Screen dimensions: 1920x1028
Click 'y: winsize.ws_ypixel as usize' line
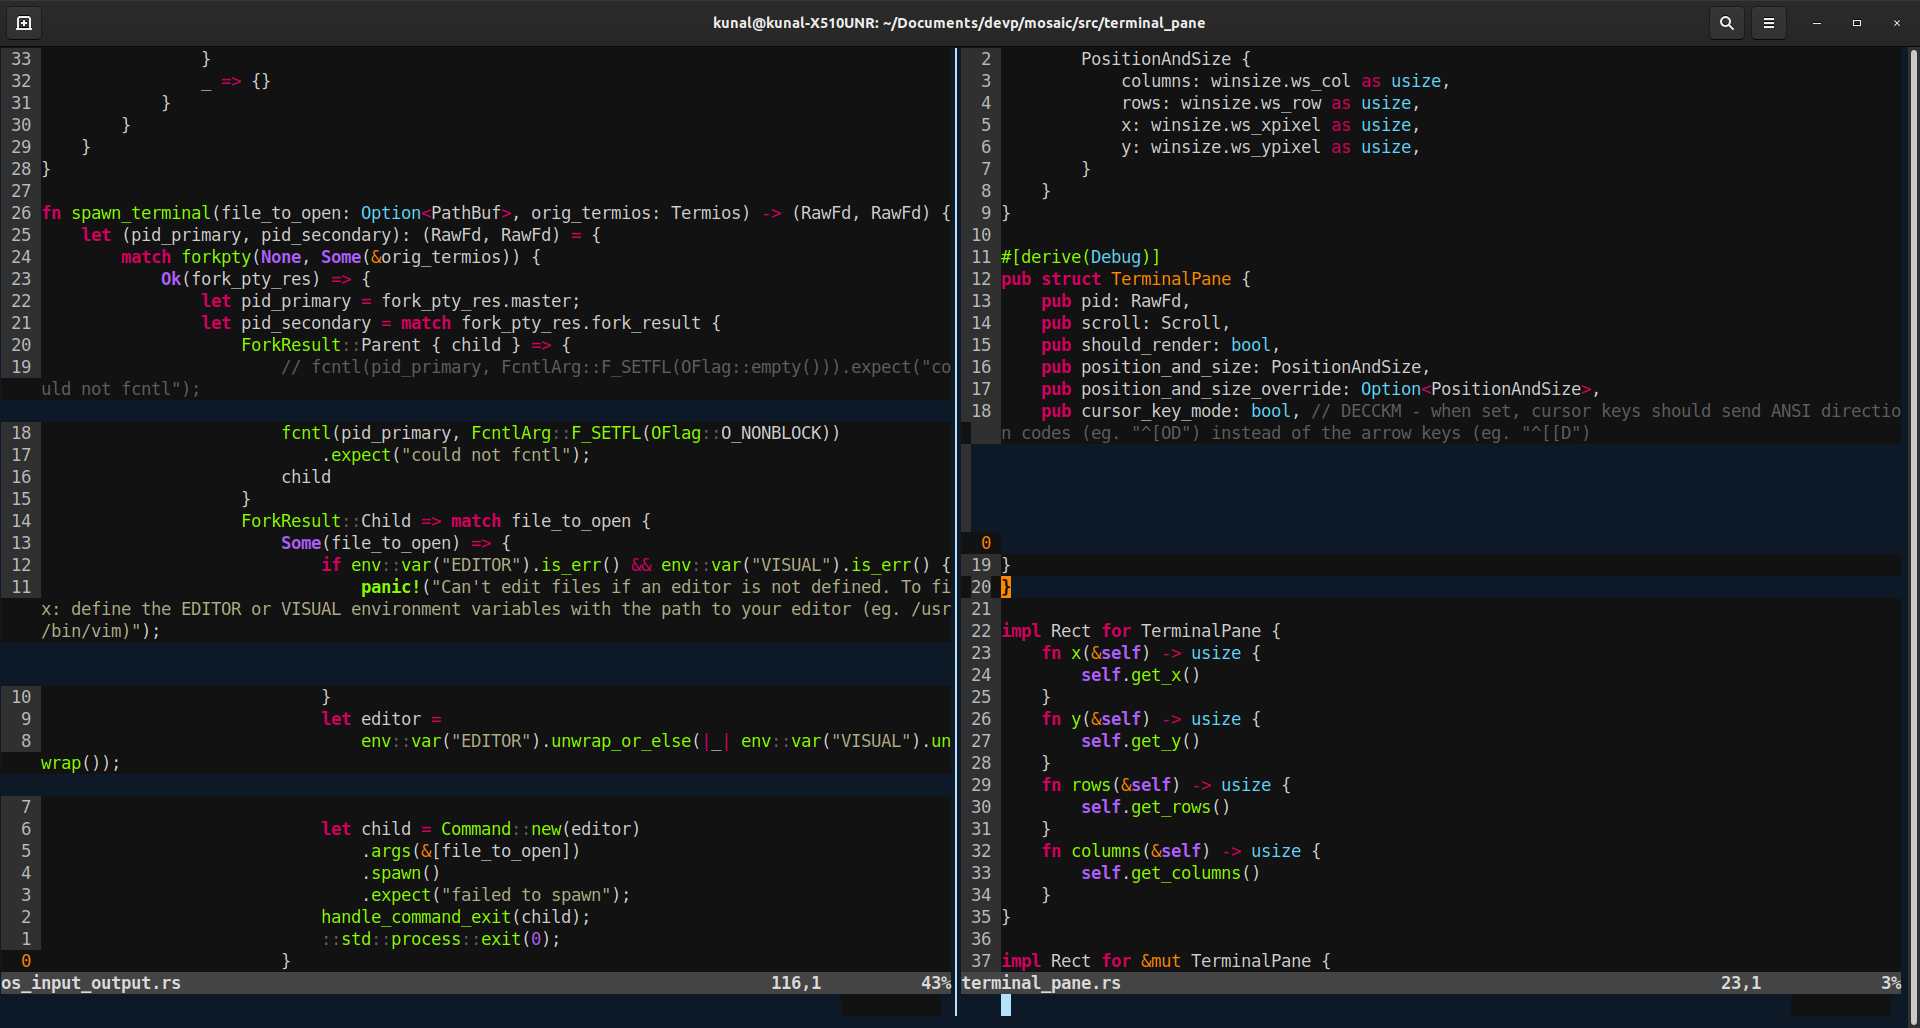coord(1271,147)
